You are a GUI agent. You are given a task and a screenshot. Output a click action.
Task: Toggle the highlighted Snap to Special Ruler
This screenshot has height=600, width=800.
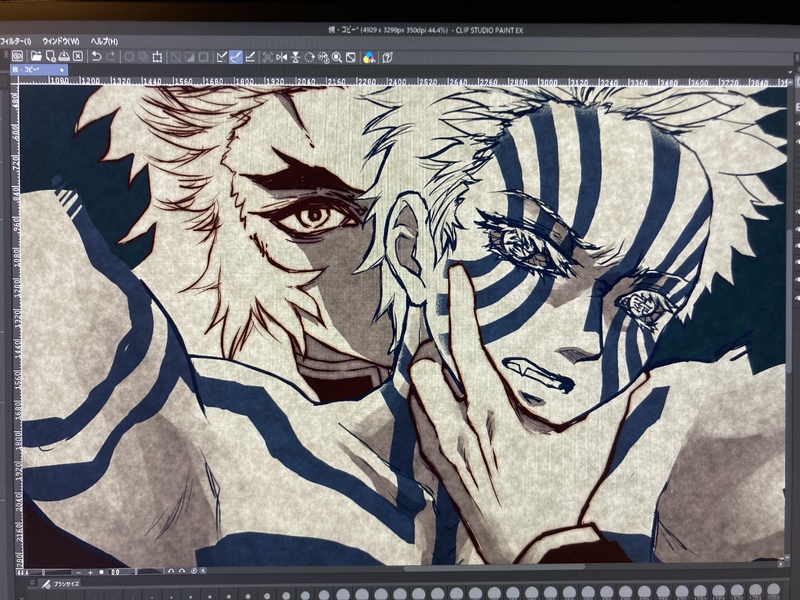coord(236,57)
